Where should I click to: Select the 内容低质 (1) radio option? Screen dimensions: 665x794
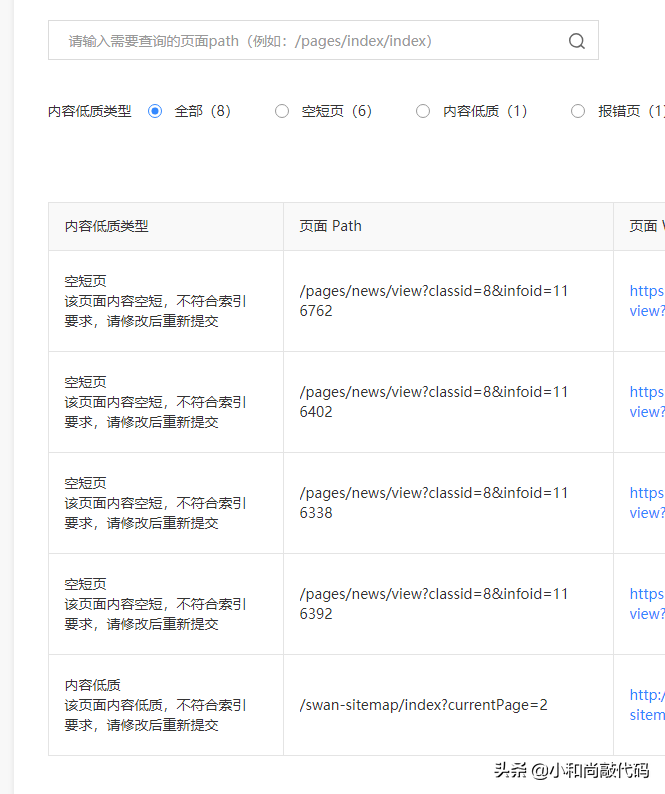click(x=423, y=111)
